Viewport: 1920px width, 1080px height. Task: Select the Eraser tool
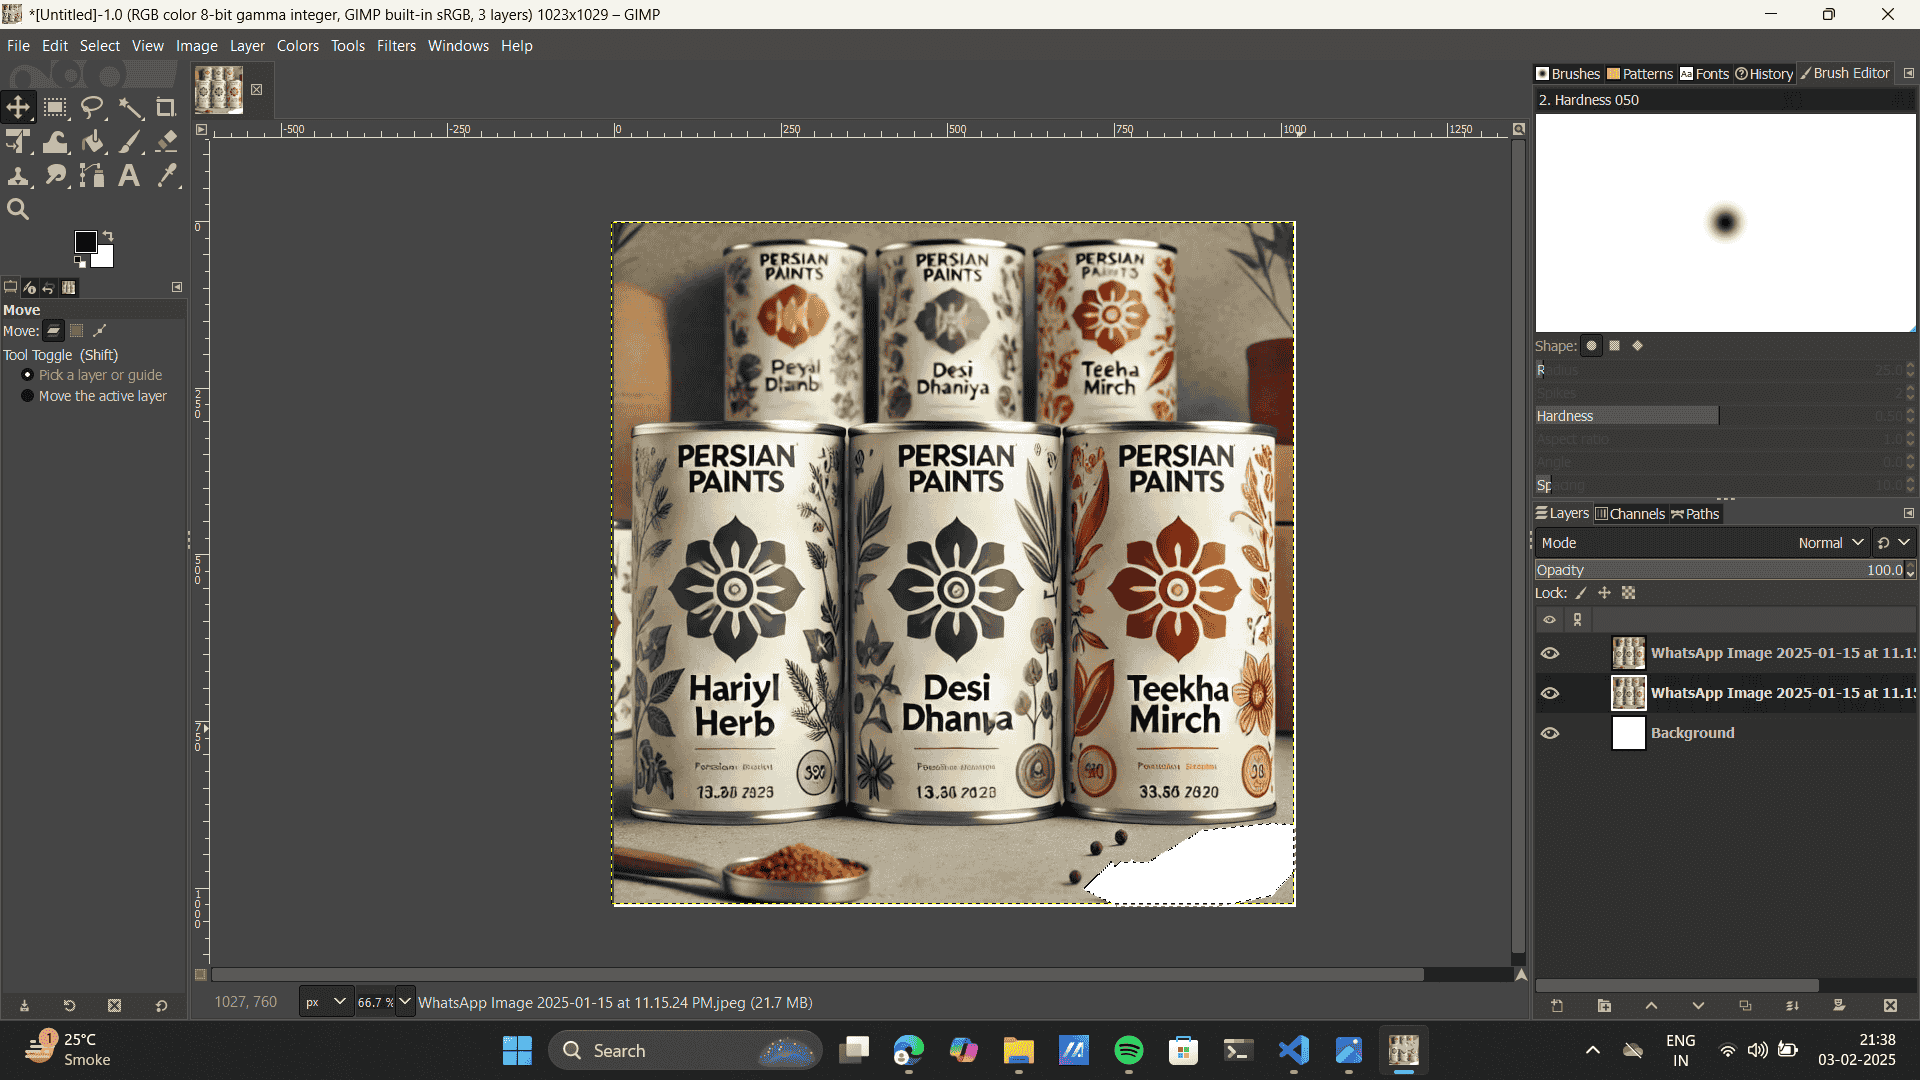(x=166, y=142)
